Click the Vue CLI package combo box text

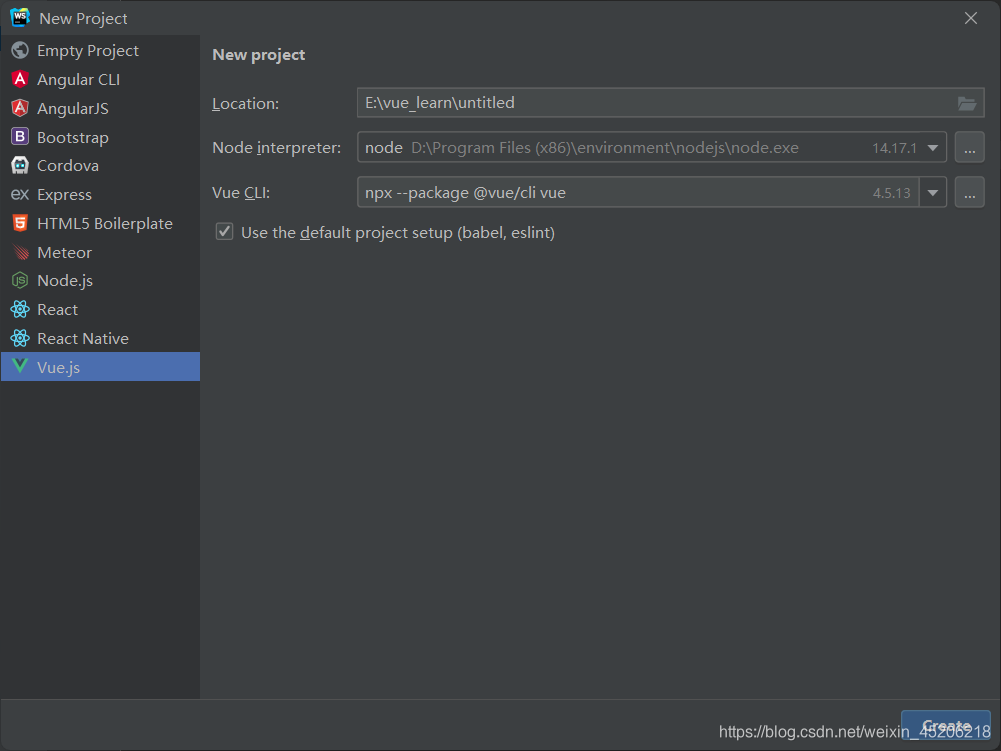465,192
